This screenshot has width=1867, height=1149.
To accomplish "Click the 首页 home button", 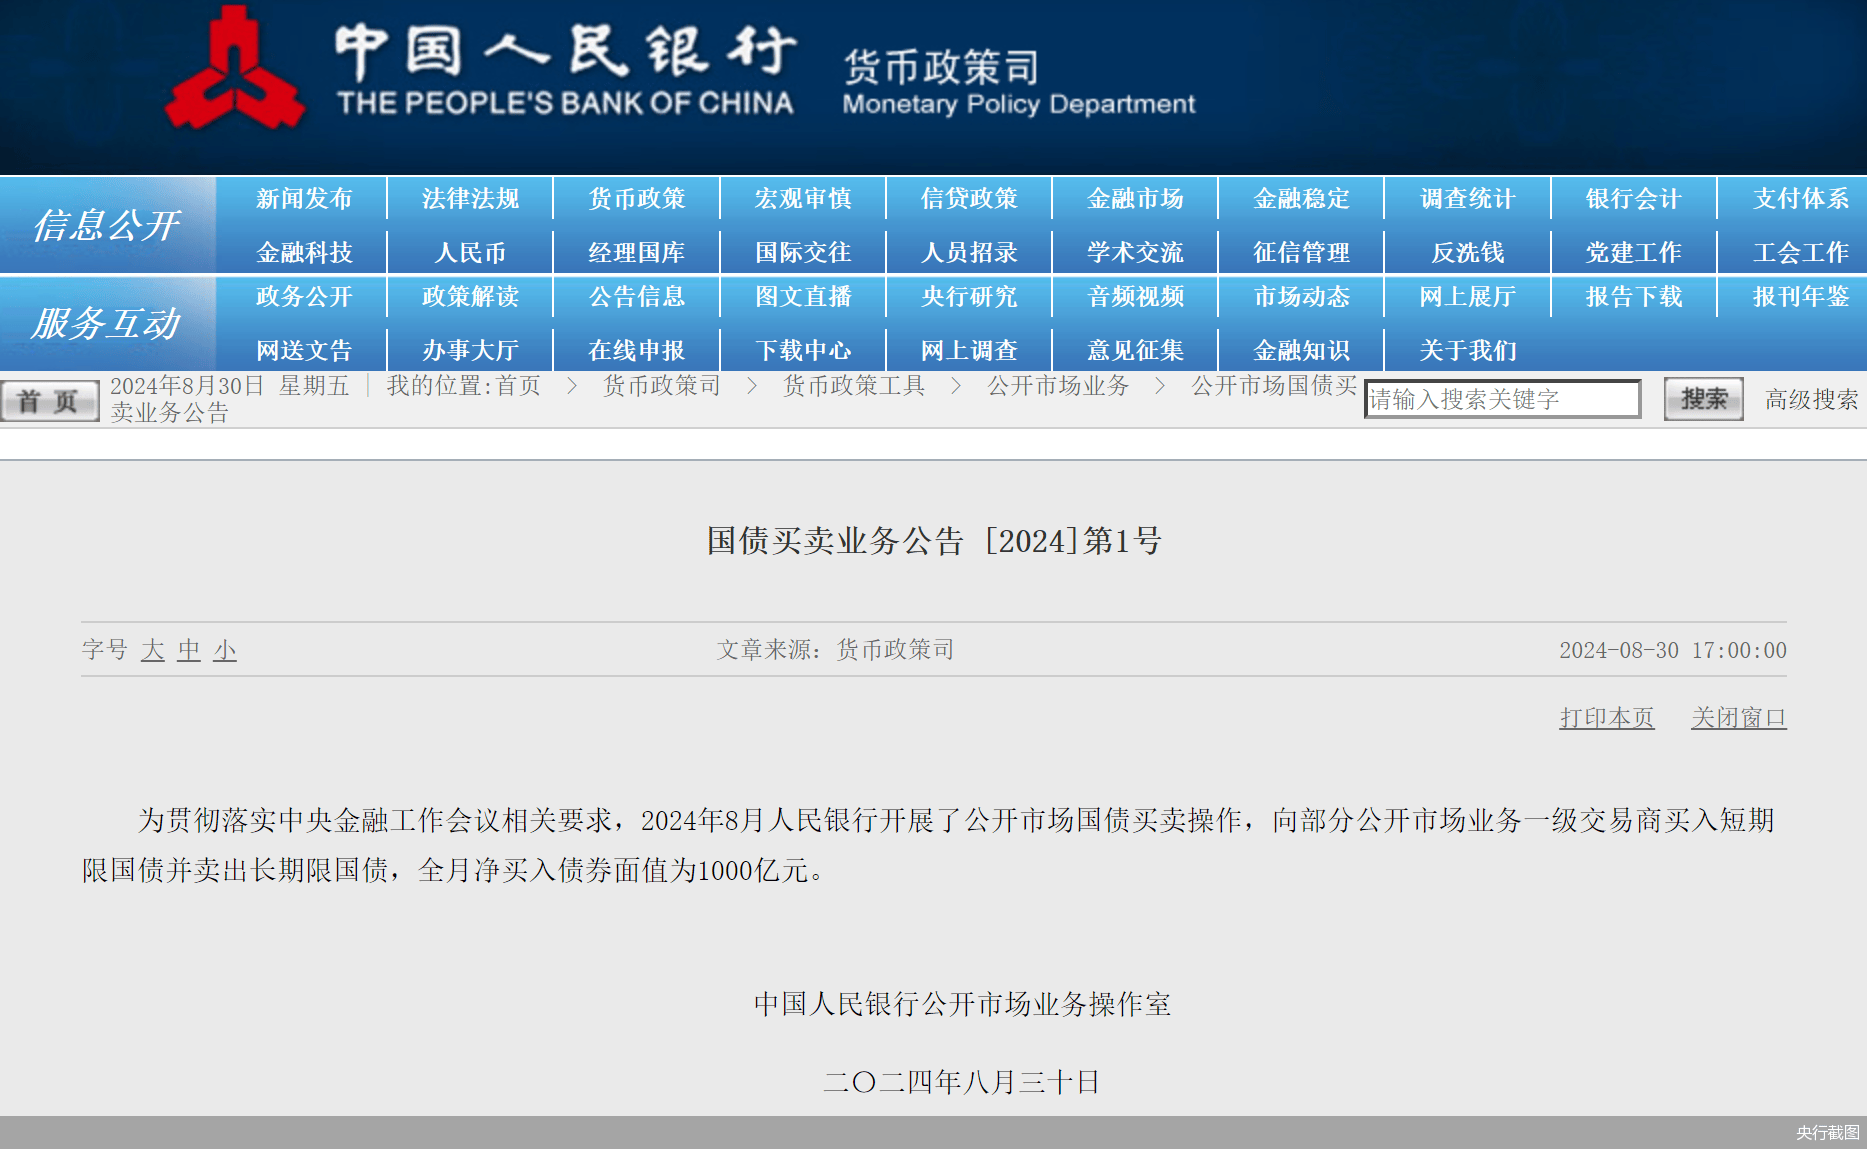I will tap(49, 401).
